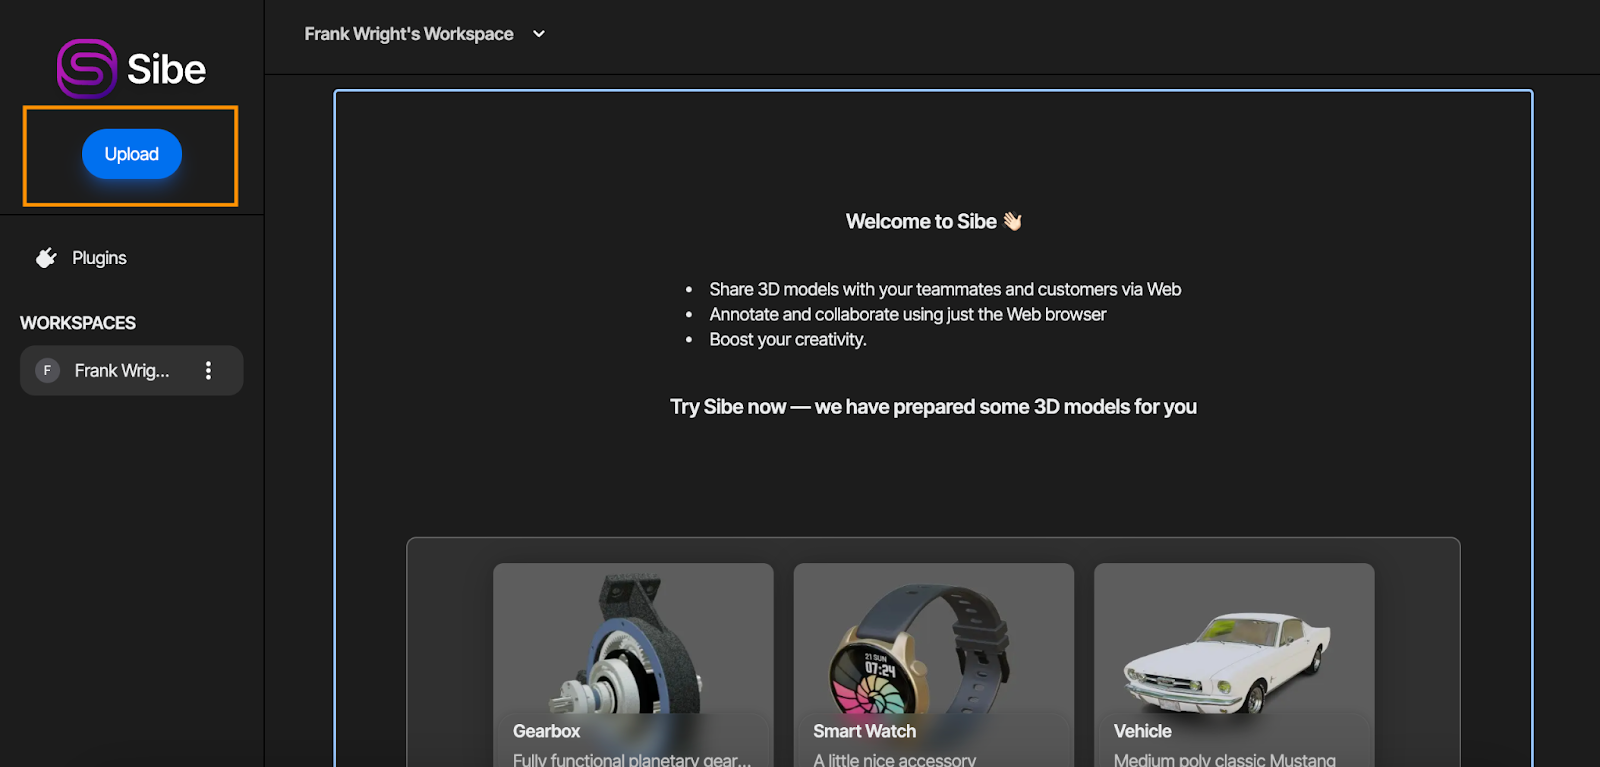Click the Welcome to Sibe heading
Viewport: 1600px width, 767px height.
(933, 221)
